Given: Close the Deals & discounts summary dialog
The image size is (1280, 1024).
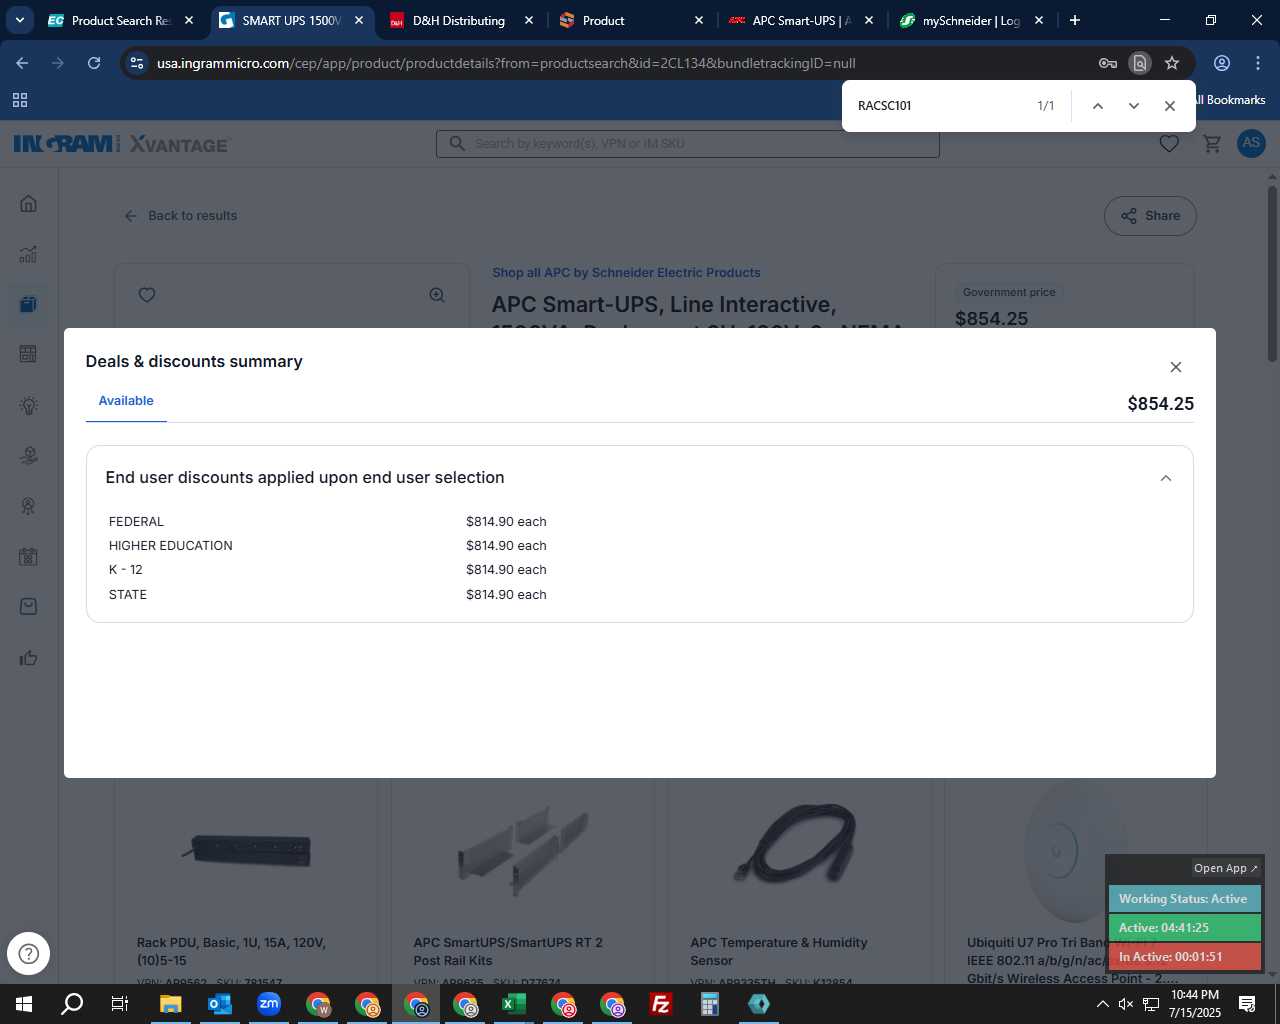Looking at the screenshot, I should (1176, 367).
